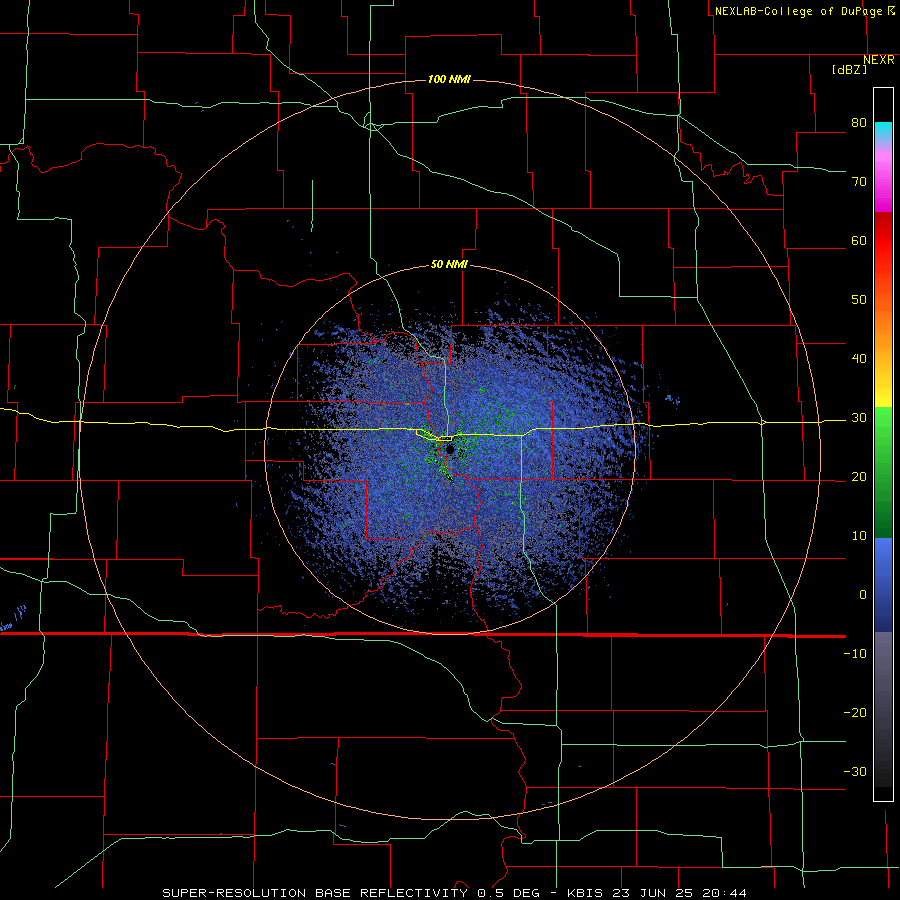Click the SUPER-RESOLUTION BASE REFLECTIVITY caption
The width and height of the screenshot is (900, 900).
pos(315,893)
